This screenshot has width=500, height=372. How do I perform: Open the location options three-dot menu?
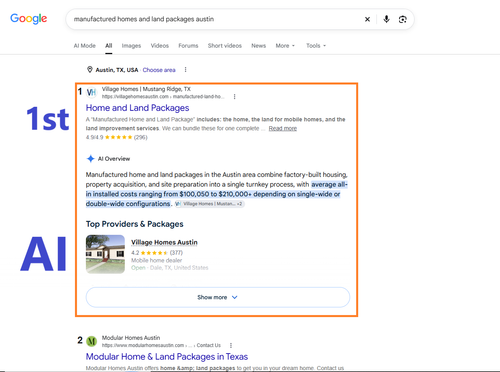click(185, 70)
